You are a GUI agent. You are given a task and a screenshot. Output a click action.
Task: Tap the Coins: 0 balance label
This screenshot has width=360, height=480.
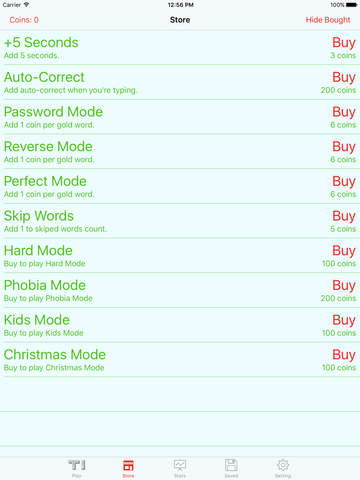(x=24, y=20)
